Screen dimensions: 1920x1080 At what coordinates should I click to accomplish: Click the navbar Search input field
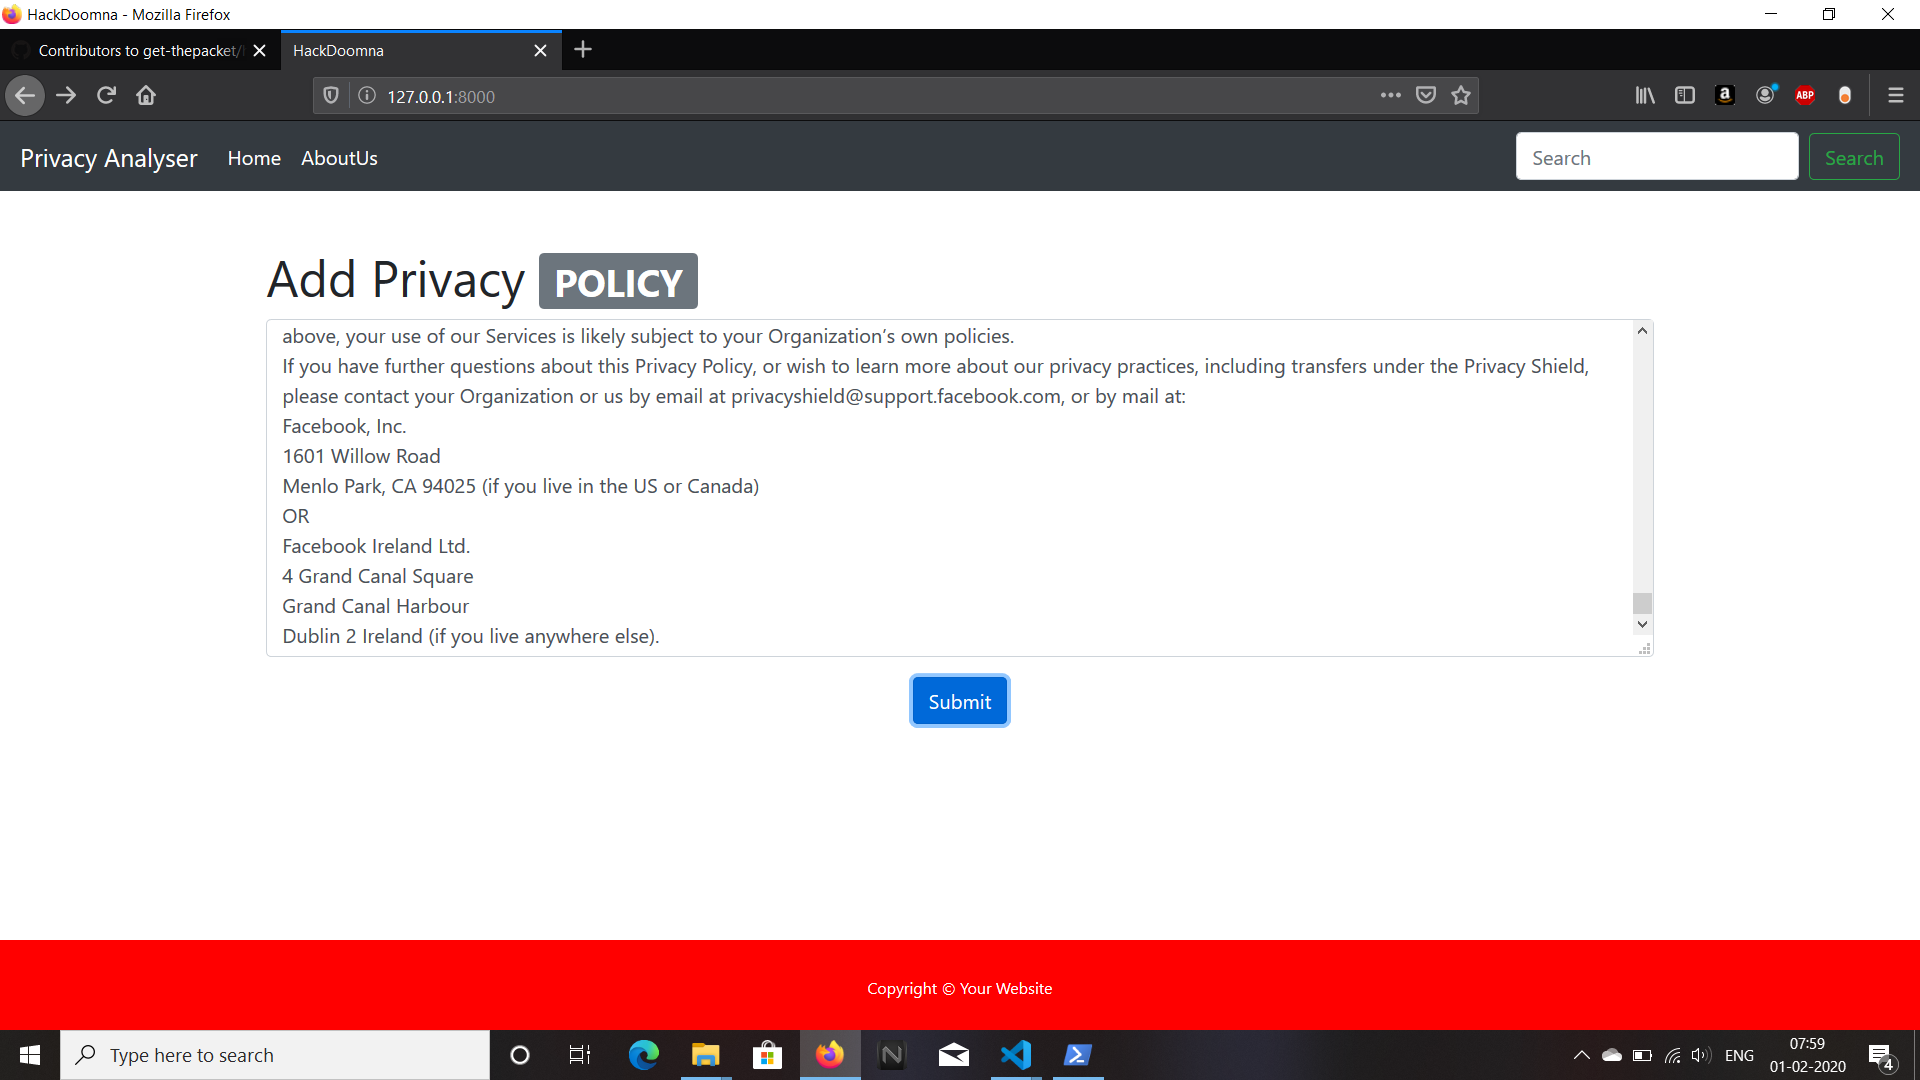click(1656, 158)
